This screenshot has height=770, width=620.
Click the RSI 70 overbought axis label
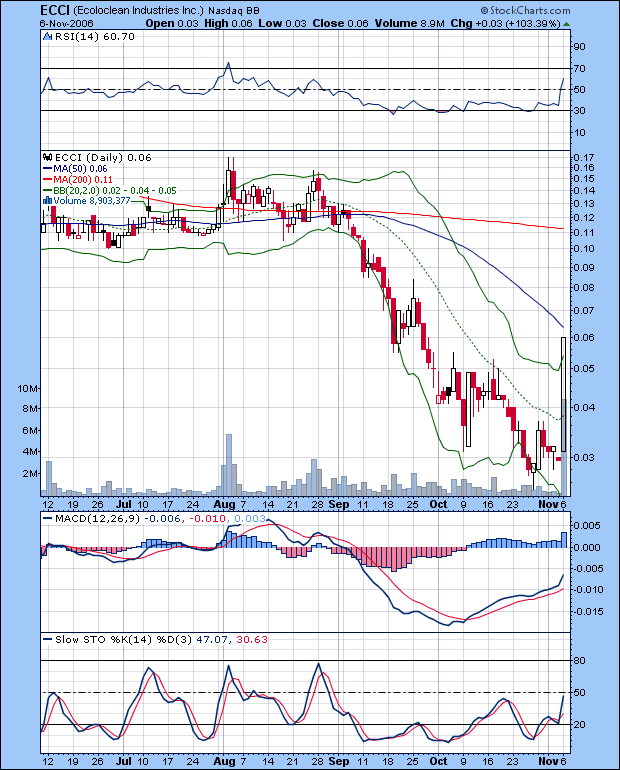coord(580,68)
